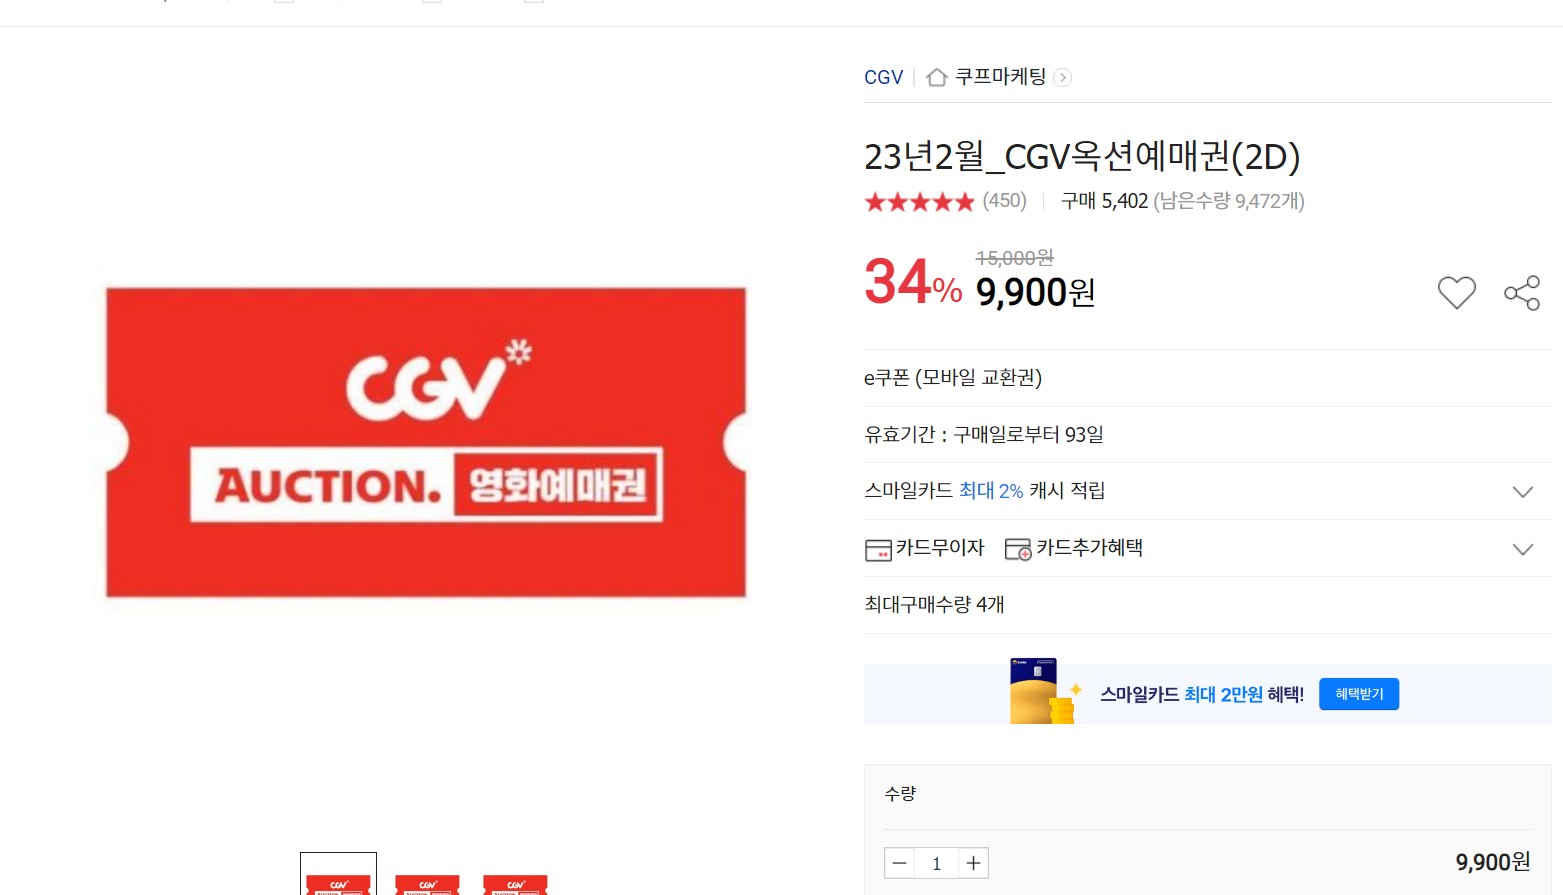Click the share icon

point(1522,293)
